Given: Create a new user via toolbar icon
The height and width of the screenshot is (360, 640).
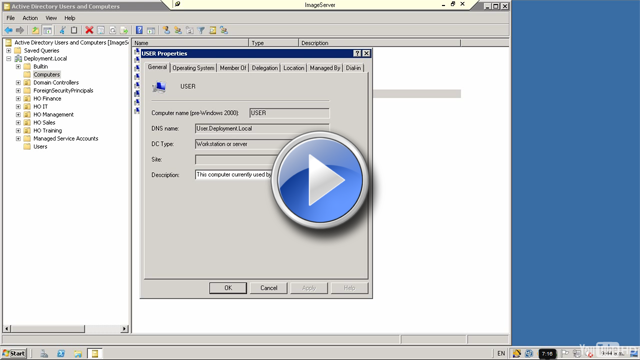Looking at the screenshot, I should (166, 30).
